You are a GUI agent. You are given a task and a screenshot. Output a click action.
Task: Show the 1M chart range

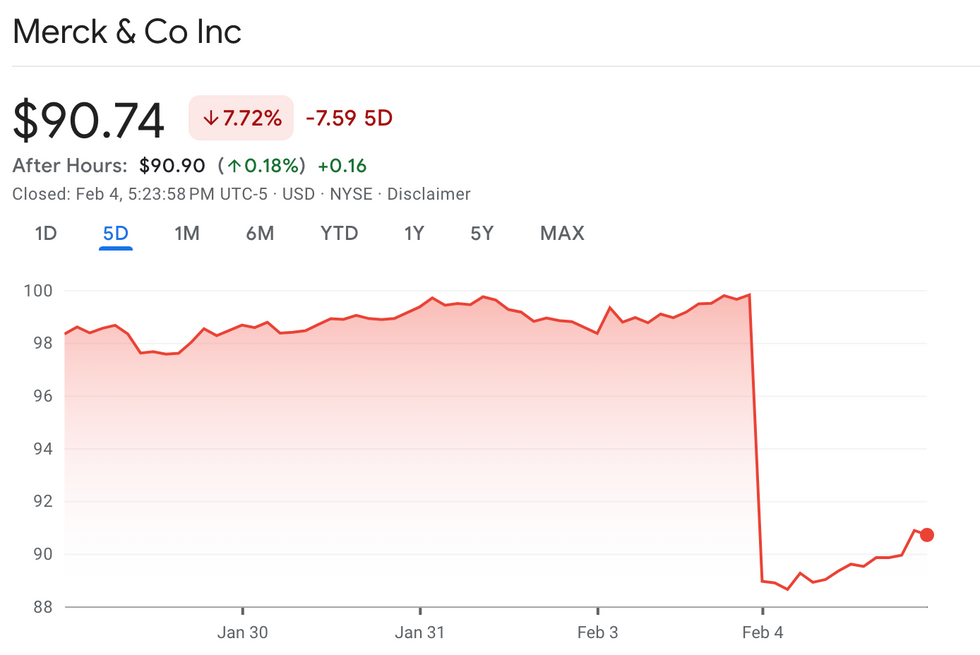click(187, 234)
